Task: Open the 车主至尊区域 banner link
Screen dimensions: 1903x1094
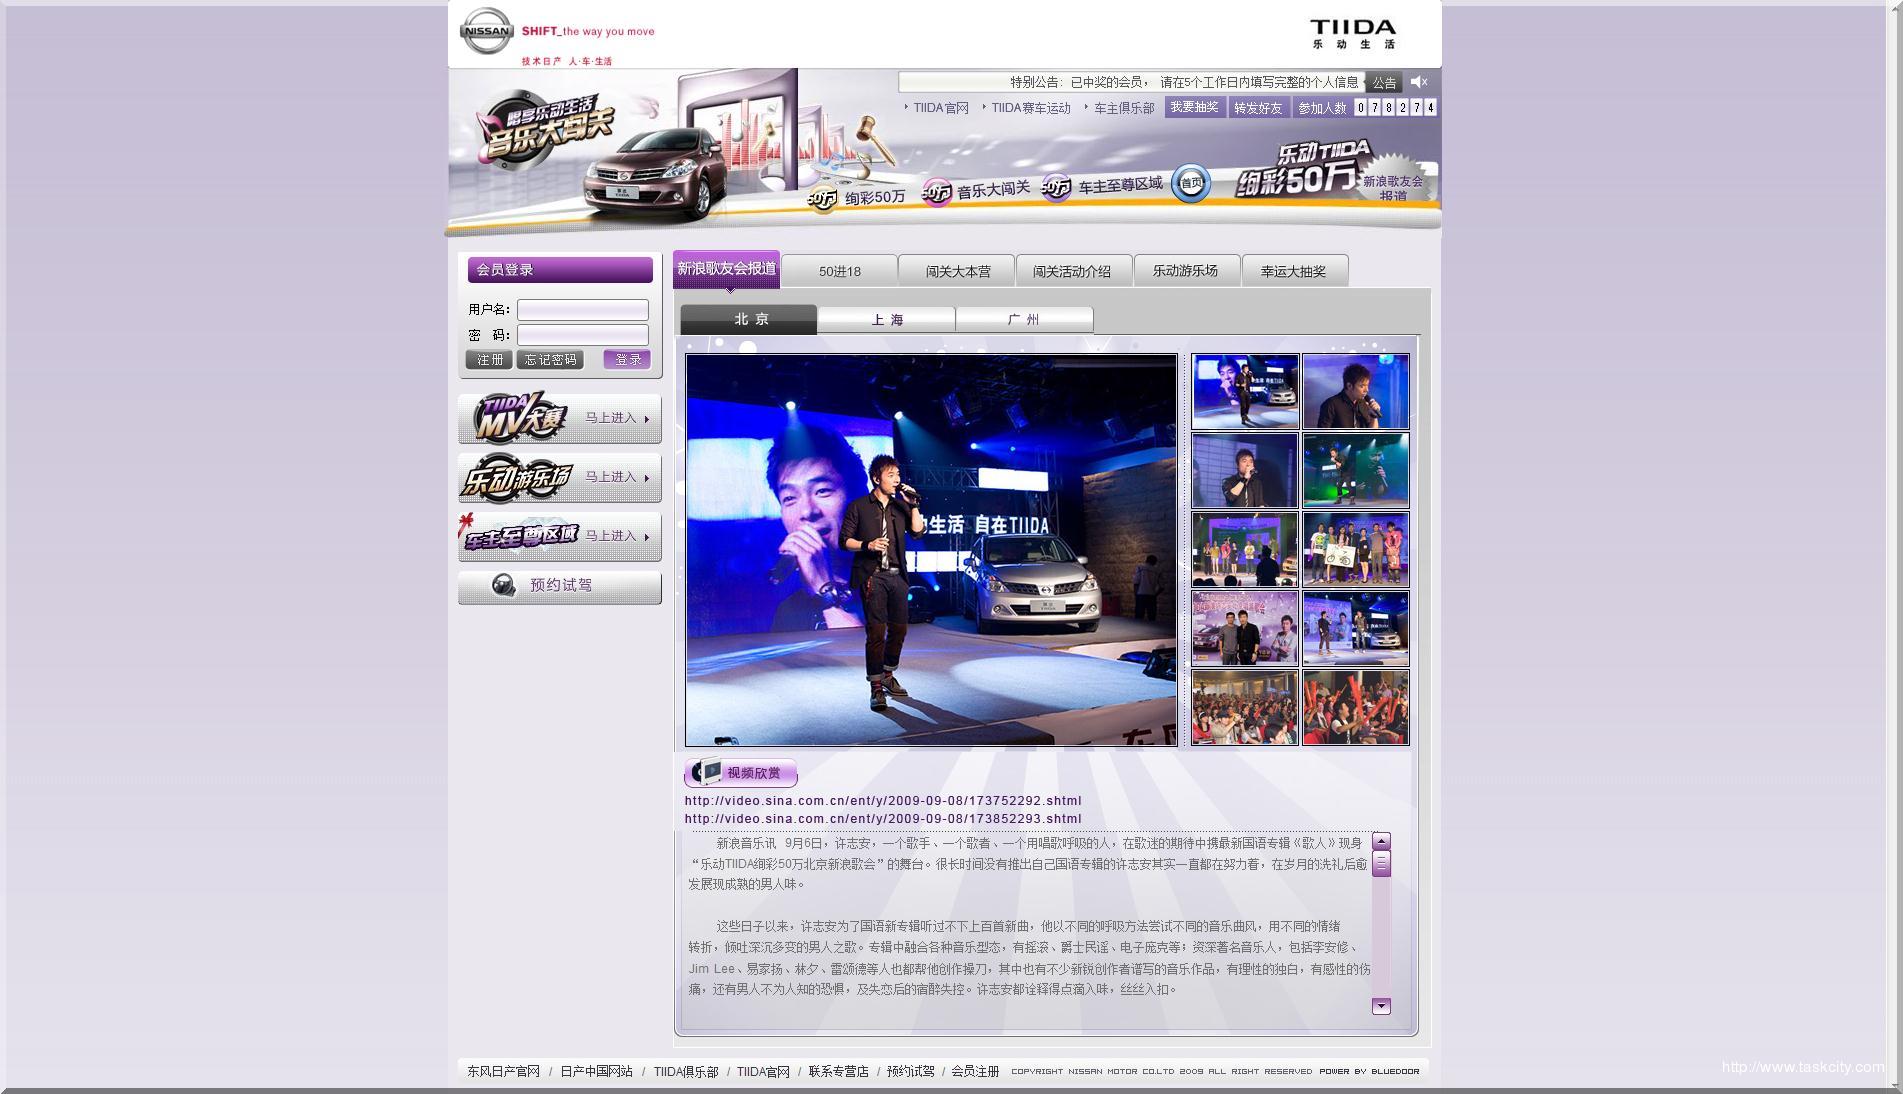Action: tap(1103, 185)
